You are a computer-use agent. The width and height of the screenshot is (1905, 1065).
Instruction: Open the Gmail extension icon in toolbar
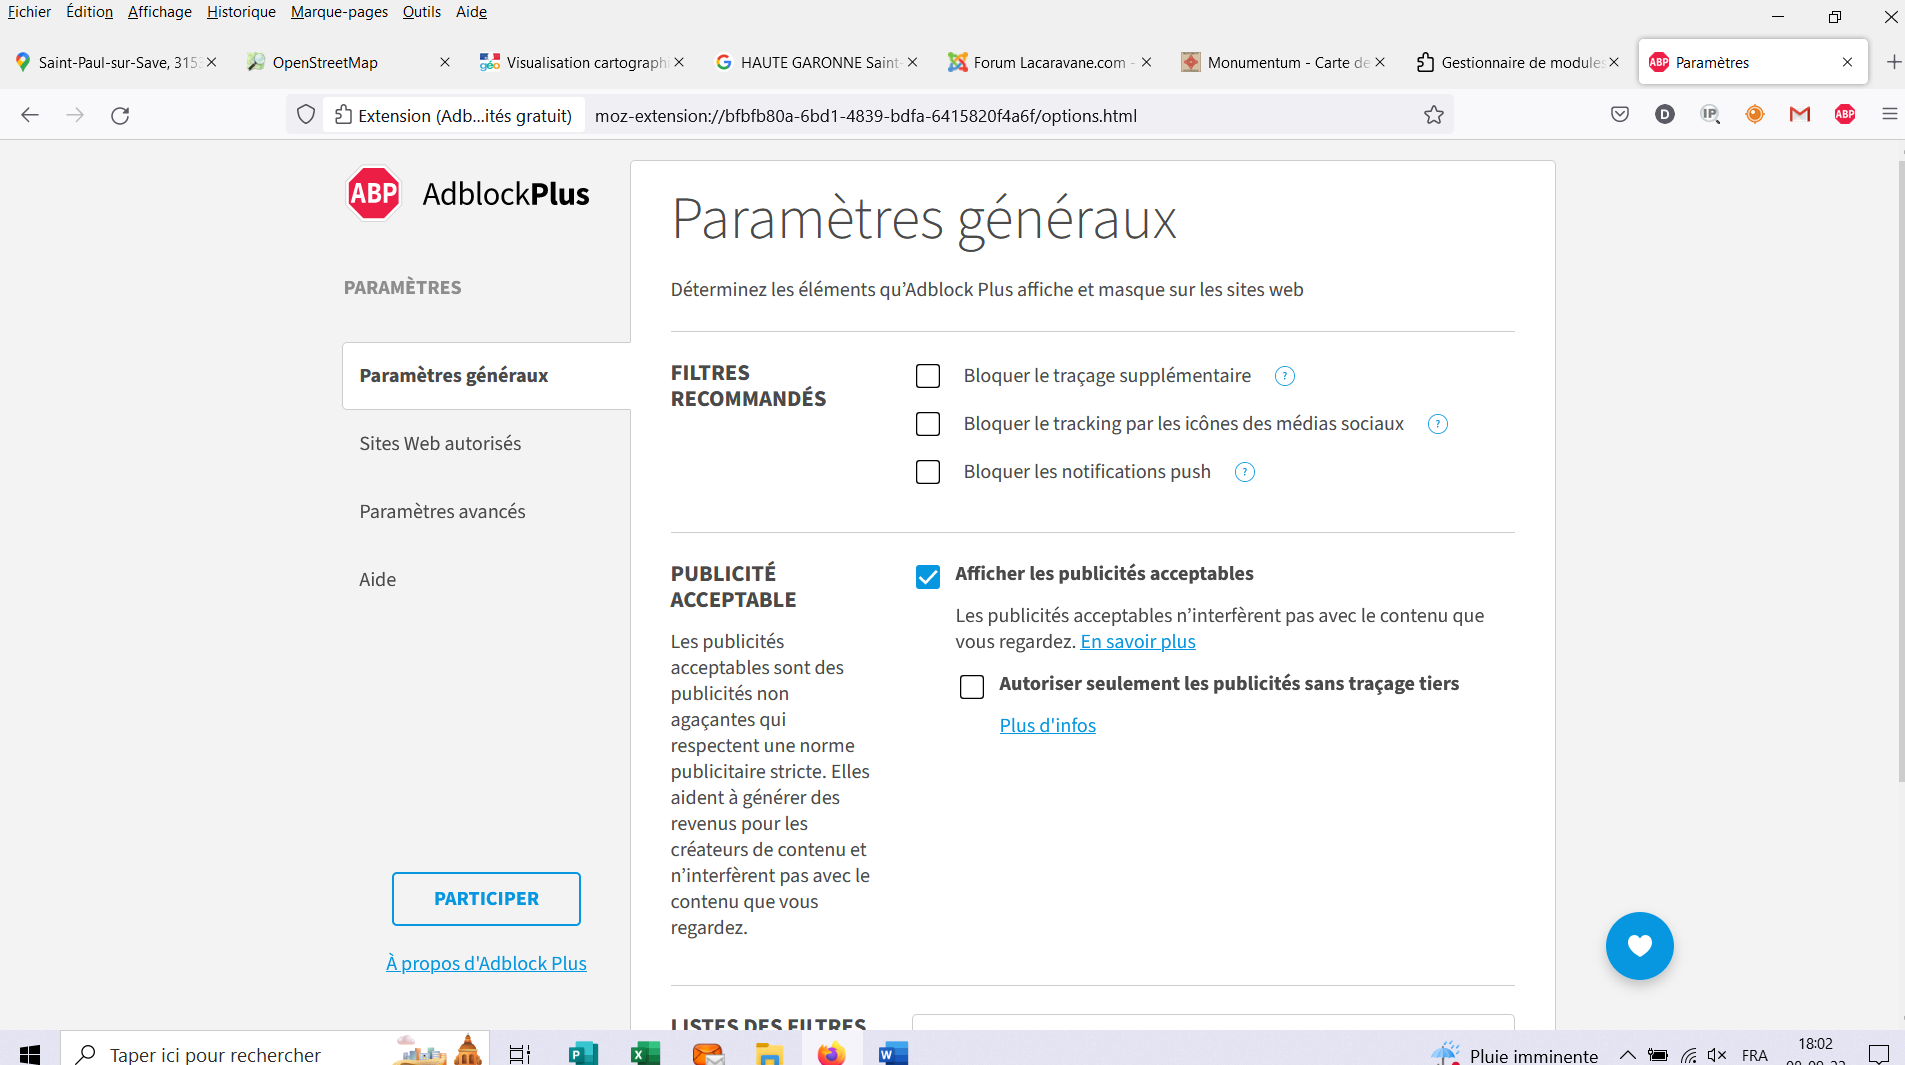pos(1800,115)
